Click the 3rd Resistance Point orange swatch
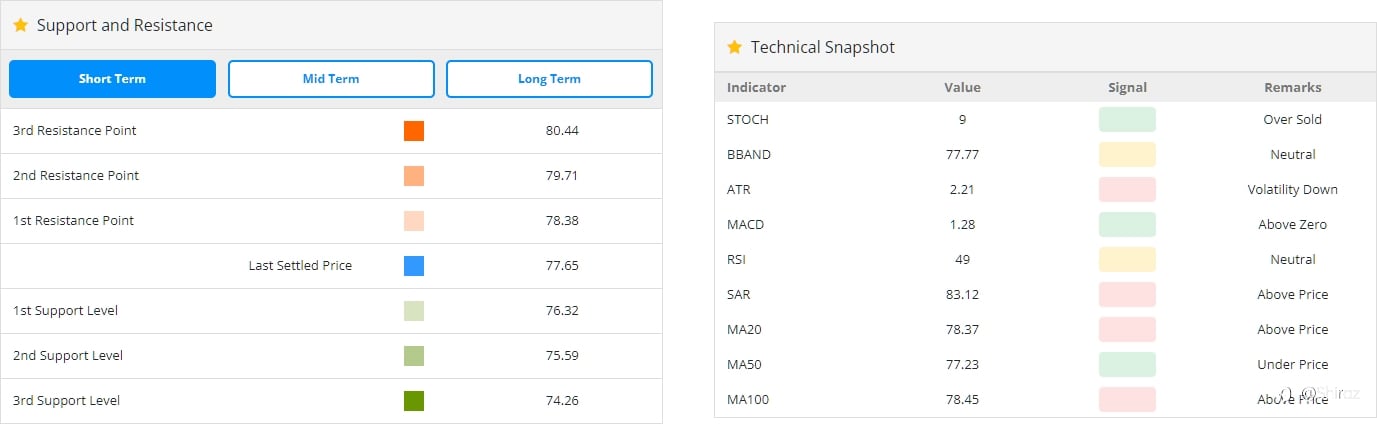Screen dimensions: 1377x424 click(x=414, y=131)
